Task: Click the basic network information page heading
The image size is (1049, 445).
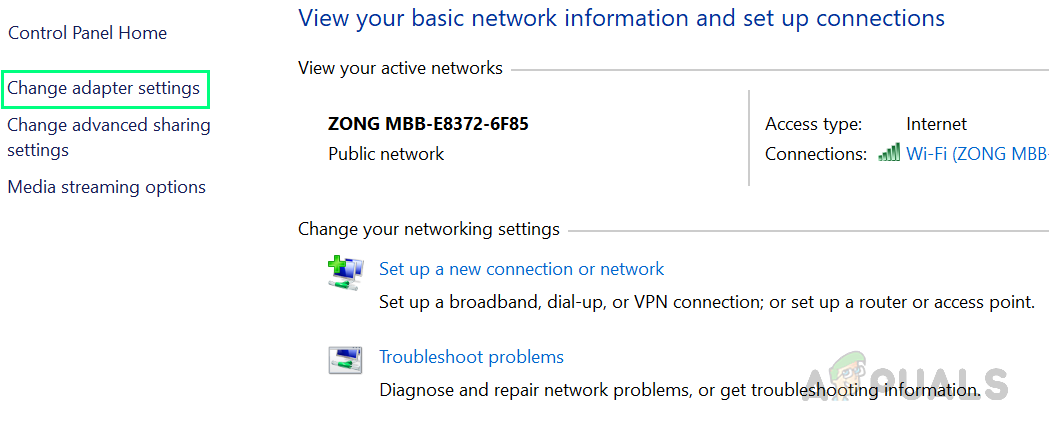Action: tap(621, 18)
